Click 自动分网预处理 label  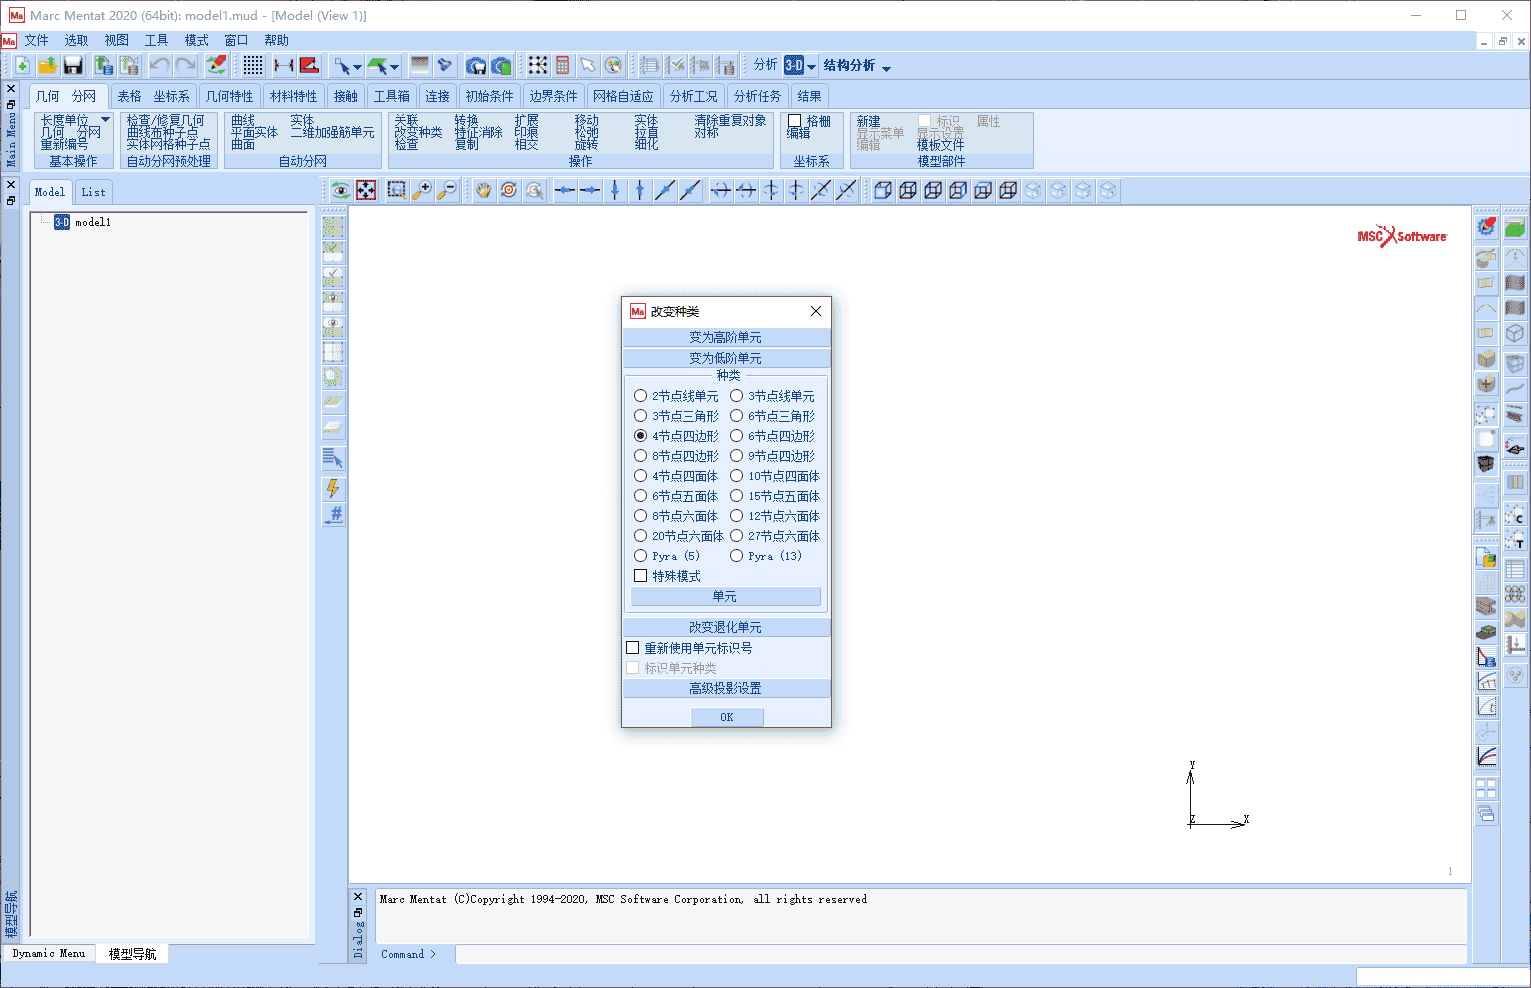tap(168, 161)
